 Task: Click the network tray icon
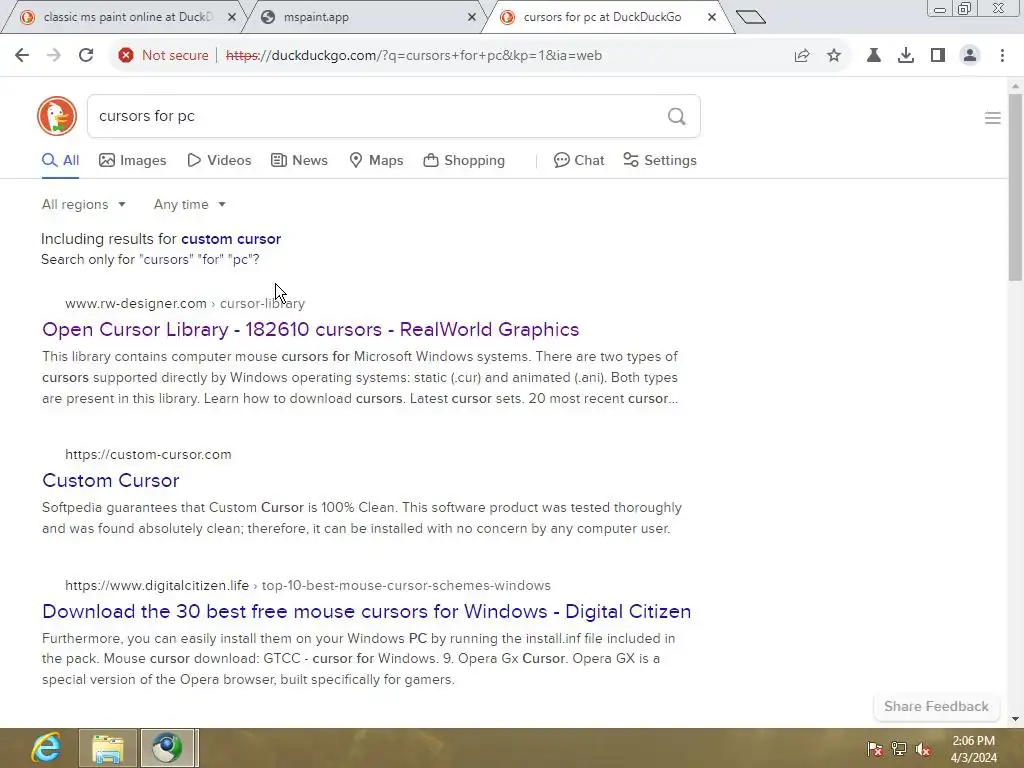[x=899, y=749]
